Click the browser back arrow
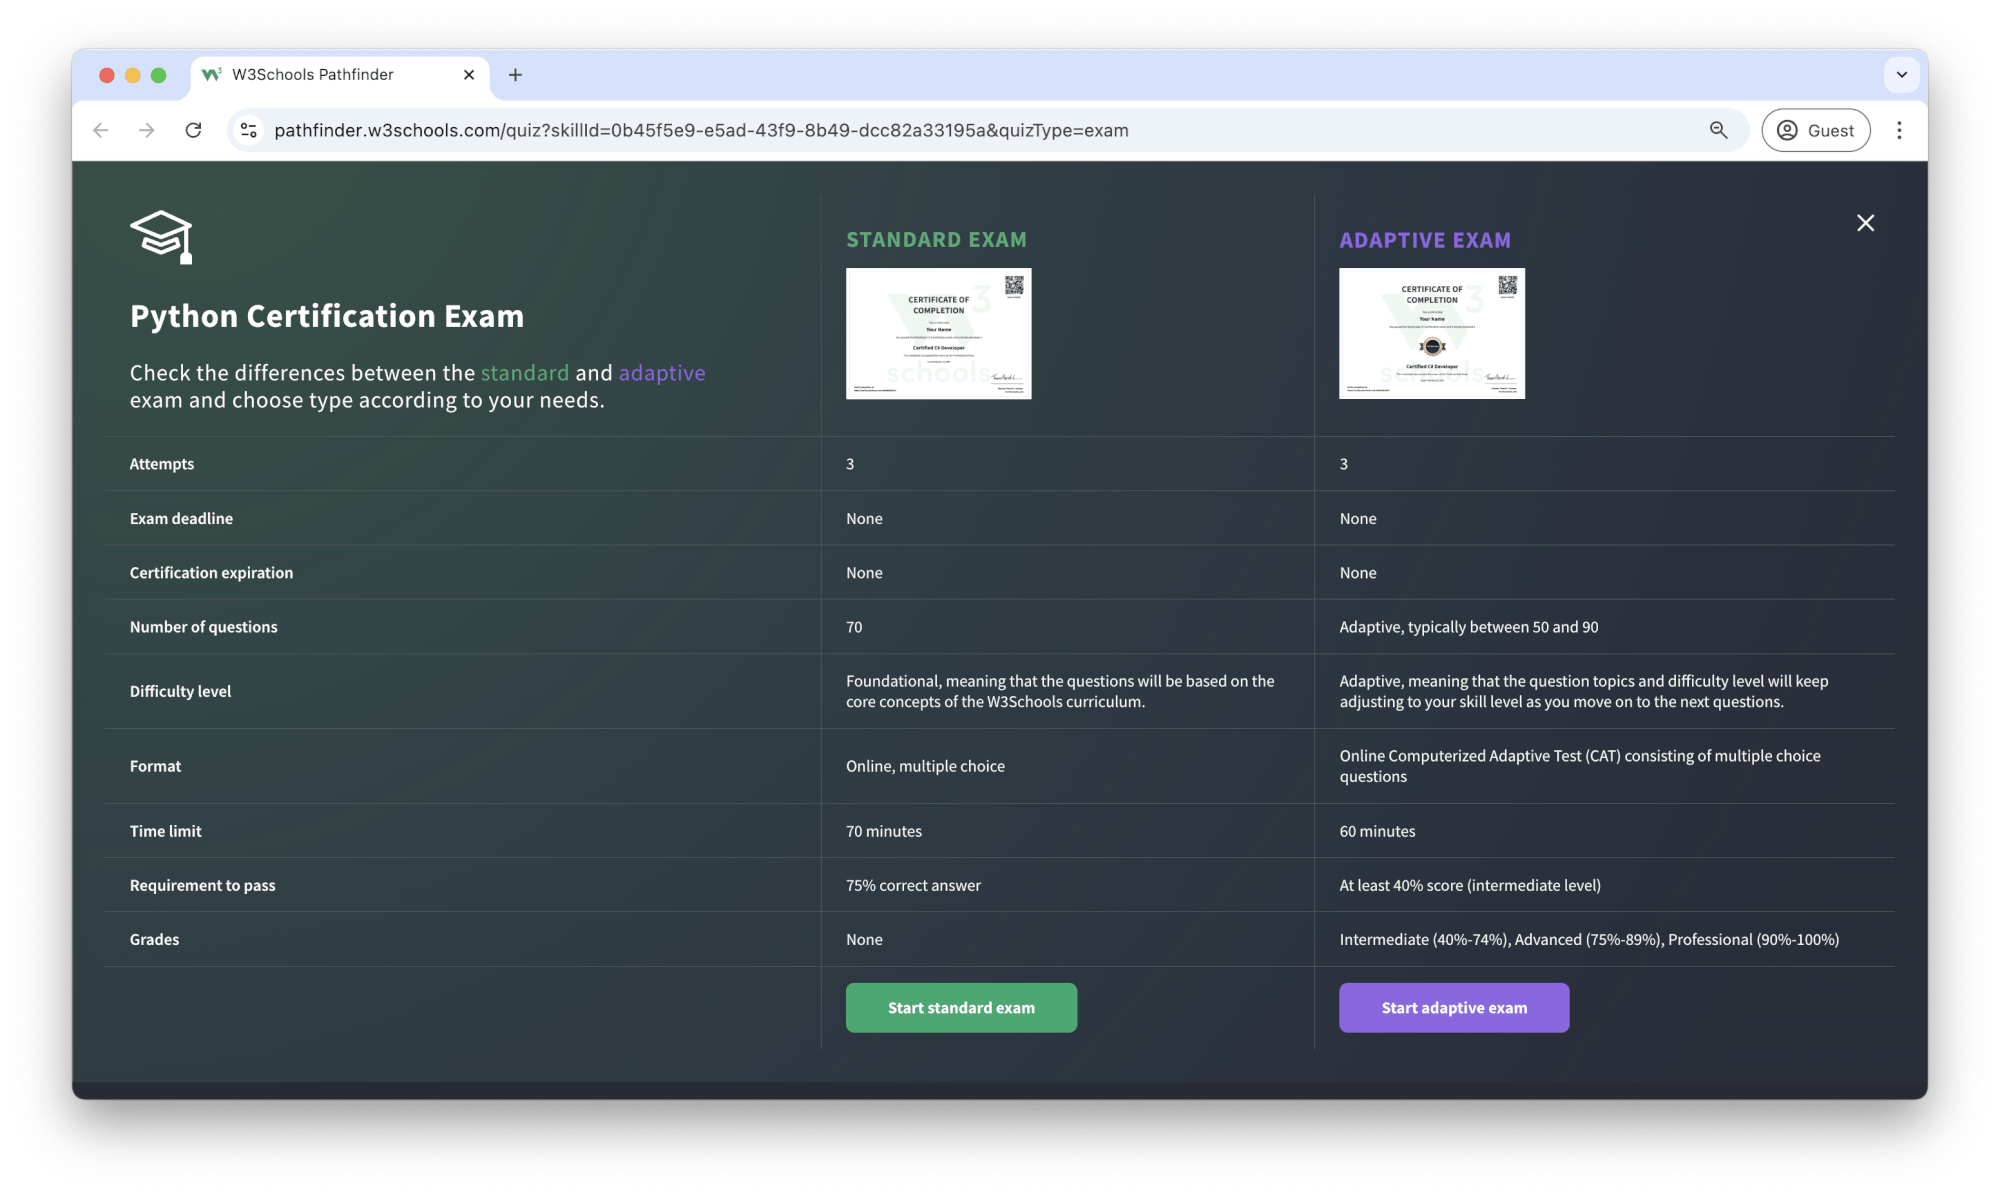The height and width of the screenshot is (1195, 2000). [101, 130]
